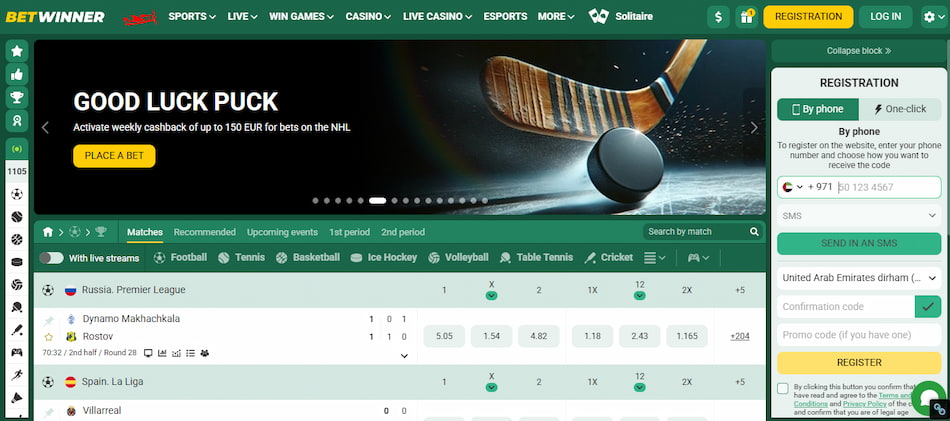This screenshot has height=421, width=950.
Task: Switch to the Recommended tab
Action: tap(205, 232)
